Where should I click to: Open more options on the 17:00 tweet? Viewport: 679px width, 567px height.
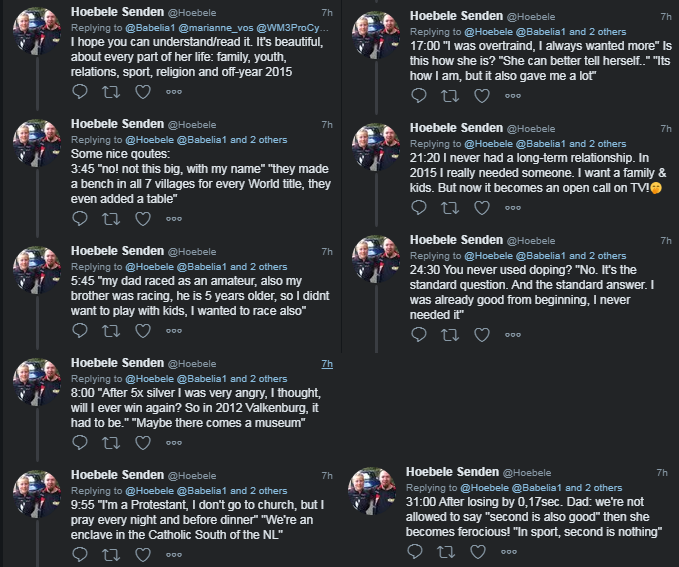click(513, 95)
